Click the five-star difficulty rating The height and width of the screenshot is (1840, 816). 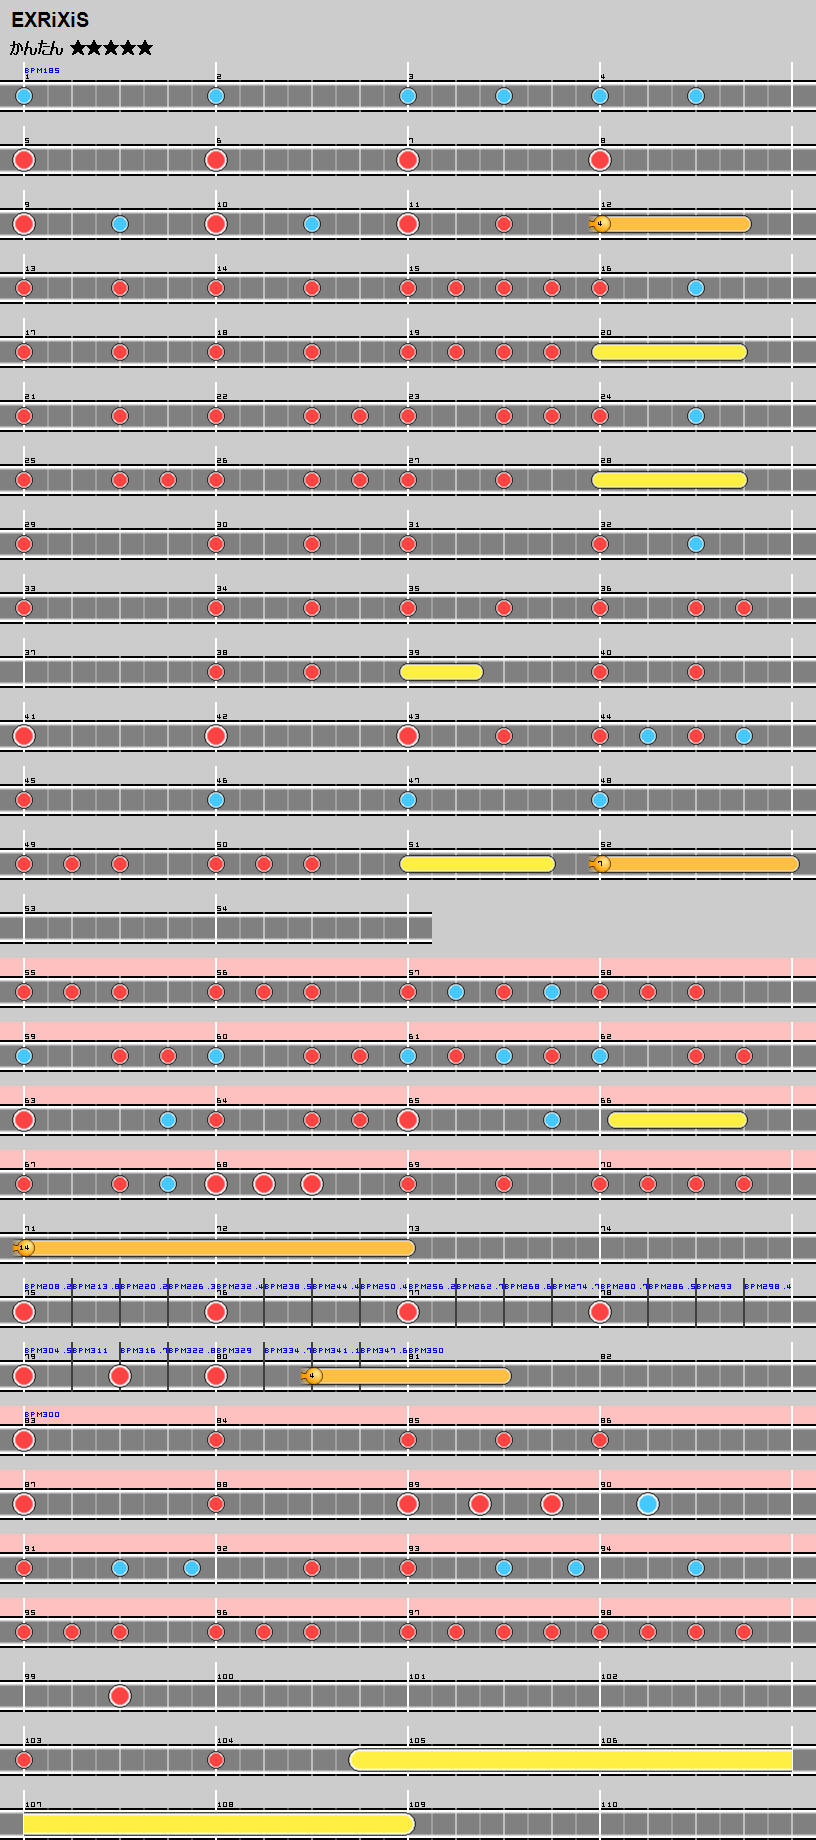tap(111, 48)
